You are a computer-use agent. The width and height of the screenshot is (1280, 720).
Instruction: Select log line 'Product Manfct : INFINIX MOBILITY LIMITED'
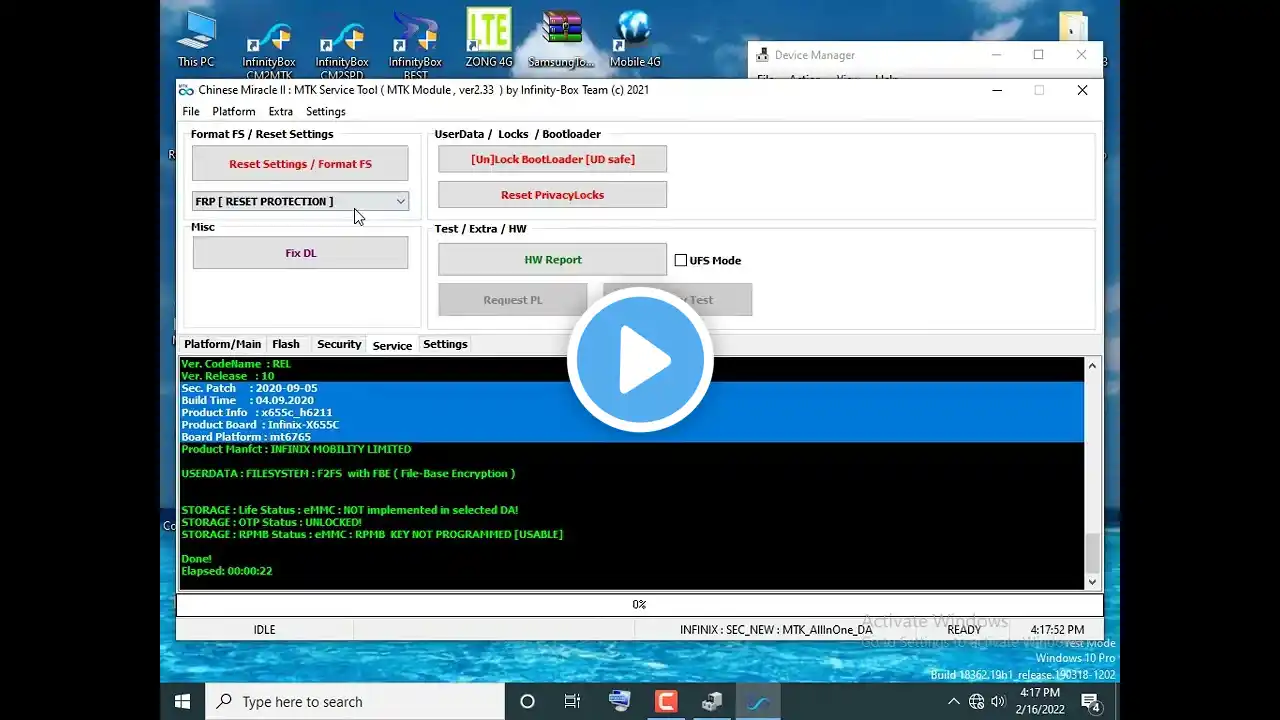point(296,449)
